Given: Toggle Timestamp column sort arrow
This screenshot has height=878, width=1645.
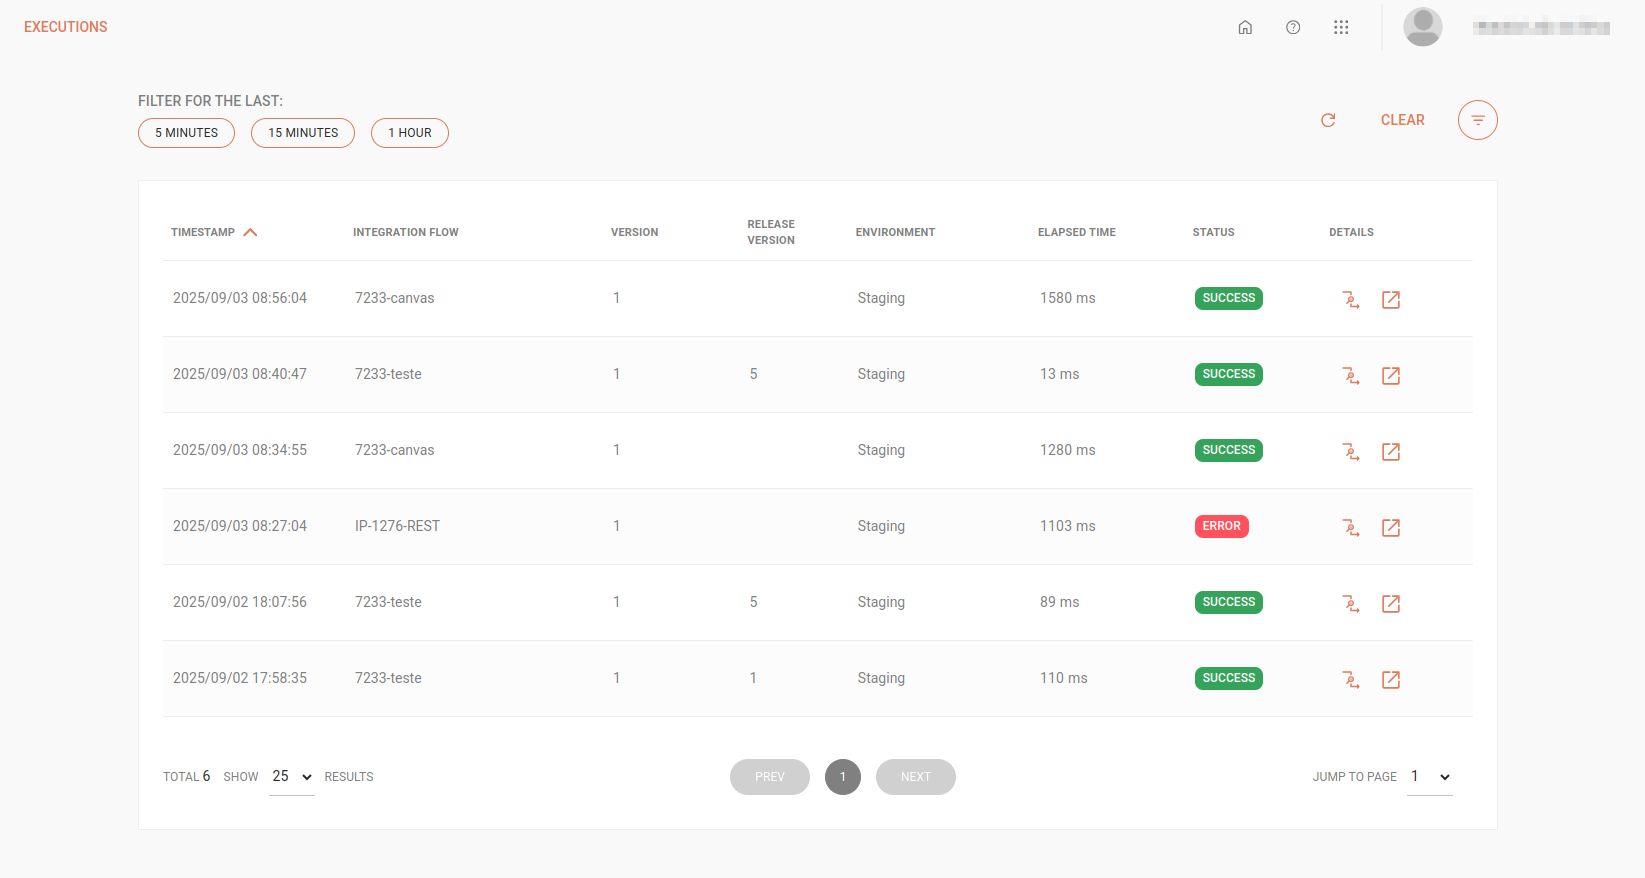Looking at the screenshot, I should tap(250, 232).
